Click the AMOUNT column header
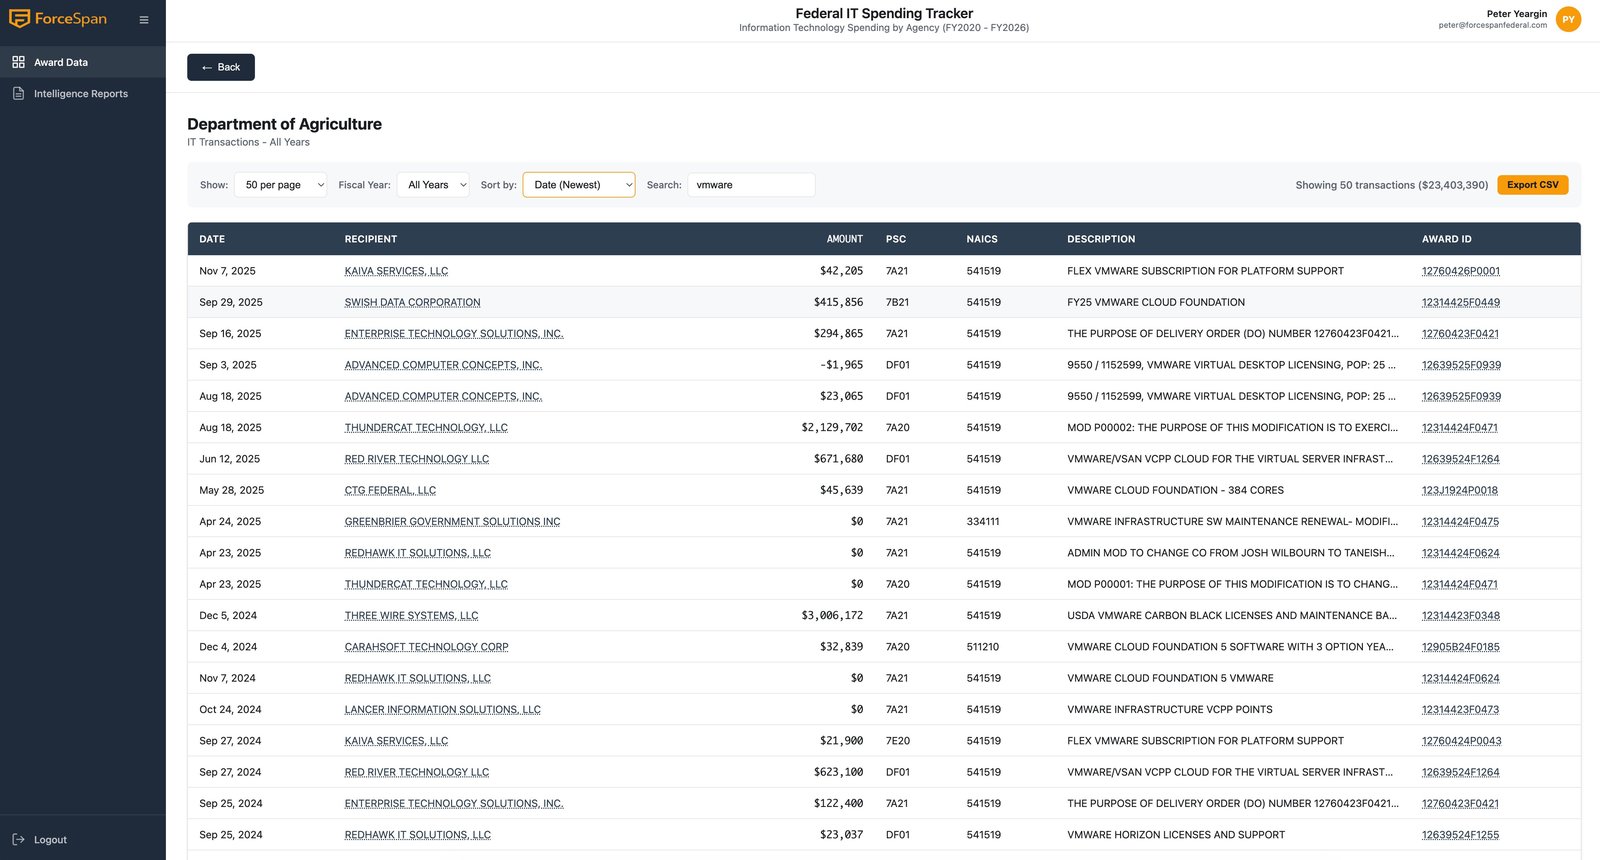The width and height of the screenshot is (1600, 860). [844, 239]
